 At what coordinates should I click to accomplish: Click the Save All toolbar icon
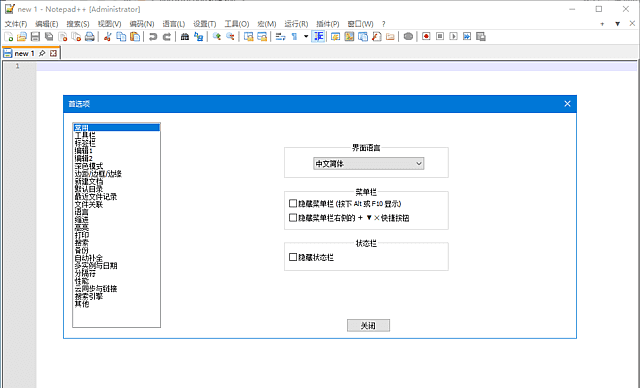click(49, 37)
